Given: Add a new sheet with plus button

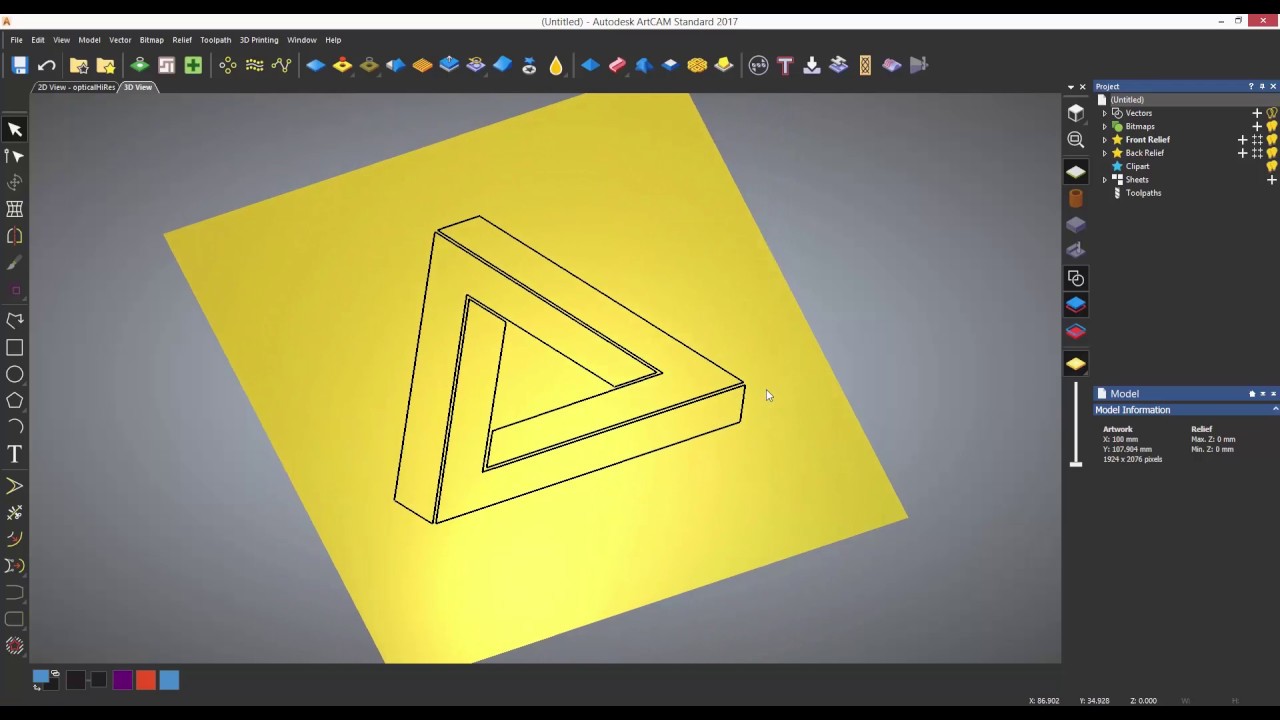Looking at the screenshot, I should click(x=1272, y=180).
